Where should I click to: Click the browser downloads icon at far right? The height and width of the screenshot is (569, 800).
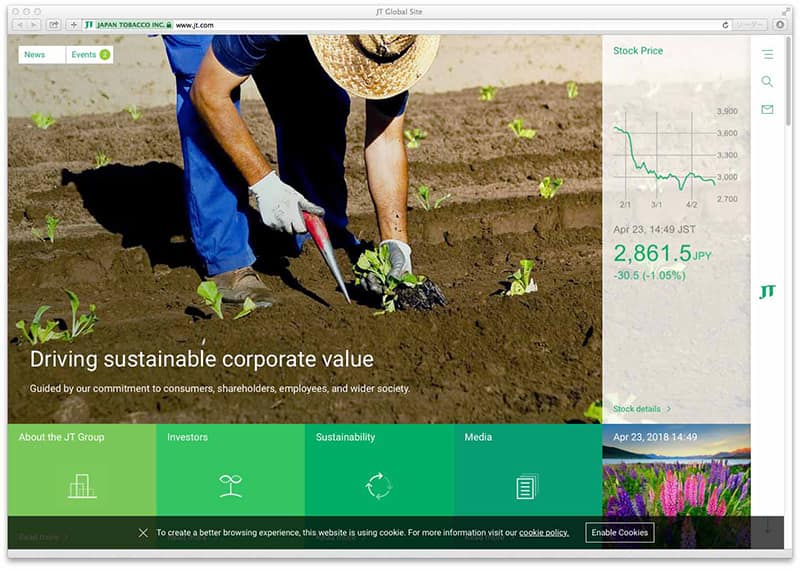[780, 24]
